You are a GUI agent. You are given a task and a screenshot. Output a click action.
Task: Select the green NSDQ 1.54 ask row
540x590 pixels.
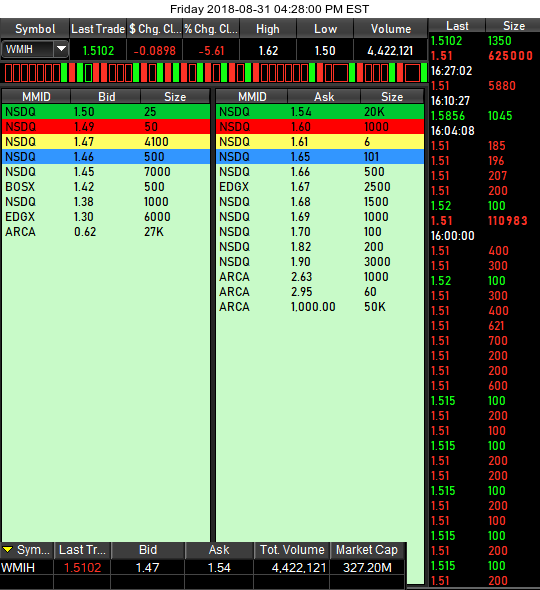tap(320, 112)
